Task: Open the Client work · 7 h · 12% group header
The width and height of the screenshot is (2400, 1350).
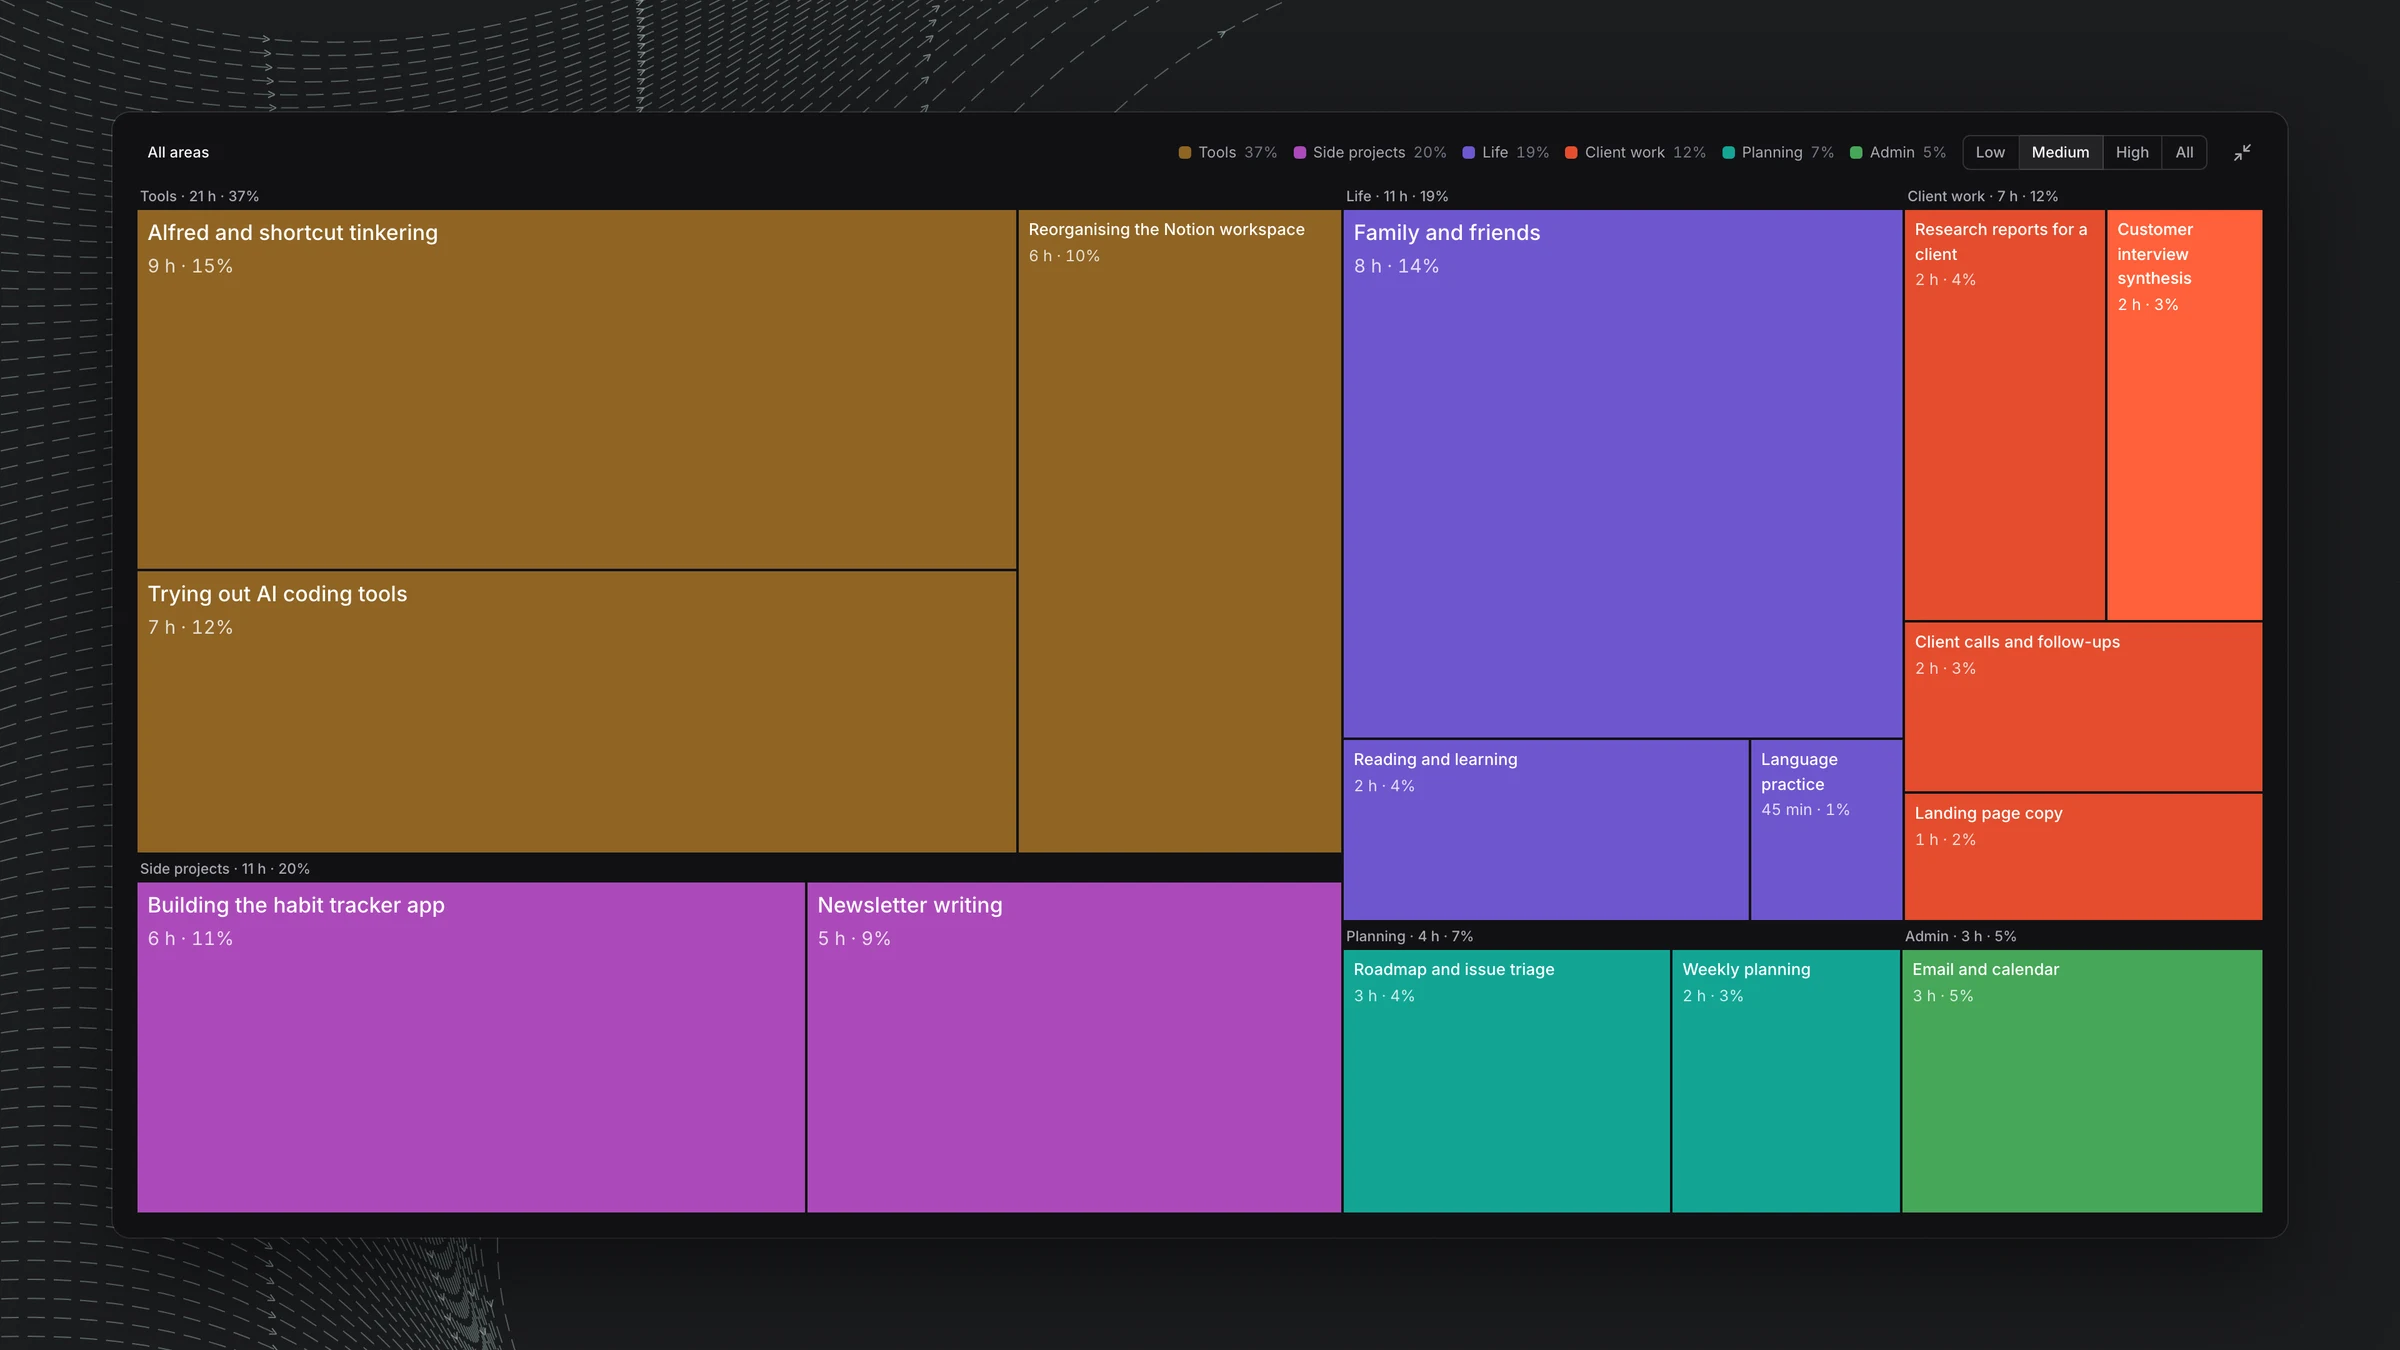Action: click(1982, 196)
